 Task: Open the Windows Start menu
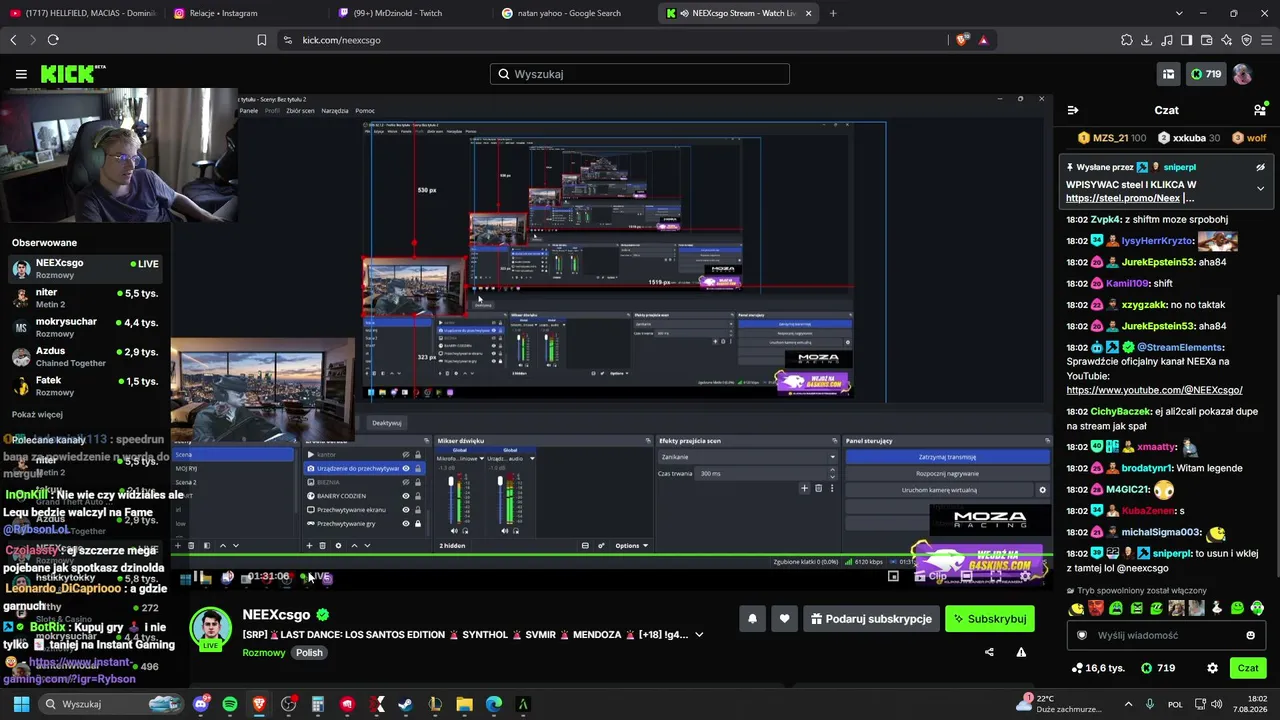[x=21, y=704]
